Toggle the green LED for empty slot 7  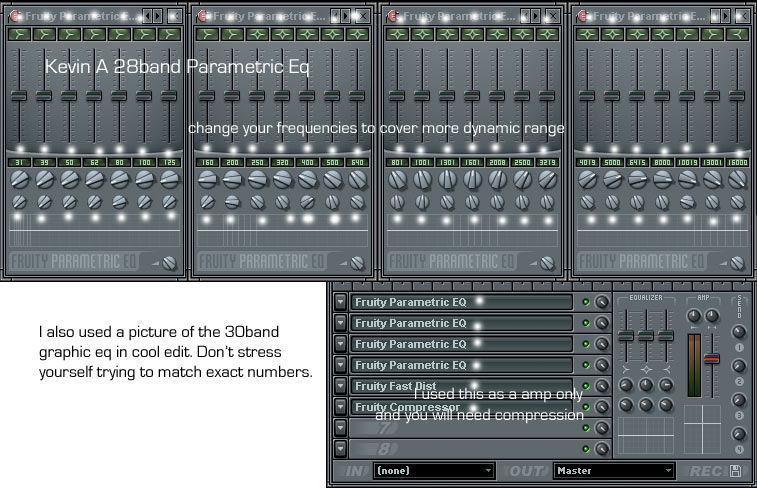point(586,428)
